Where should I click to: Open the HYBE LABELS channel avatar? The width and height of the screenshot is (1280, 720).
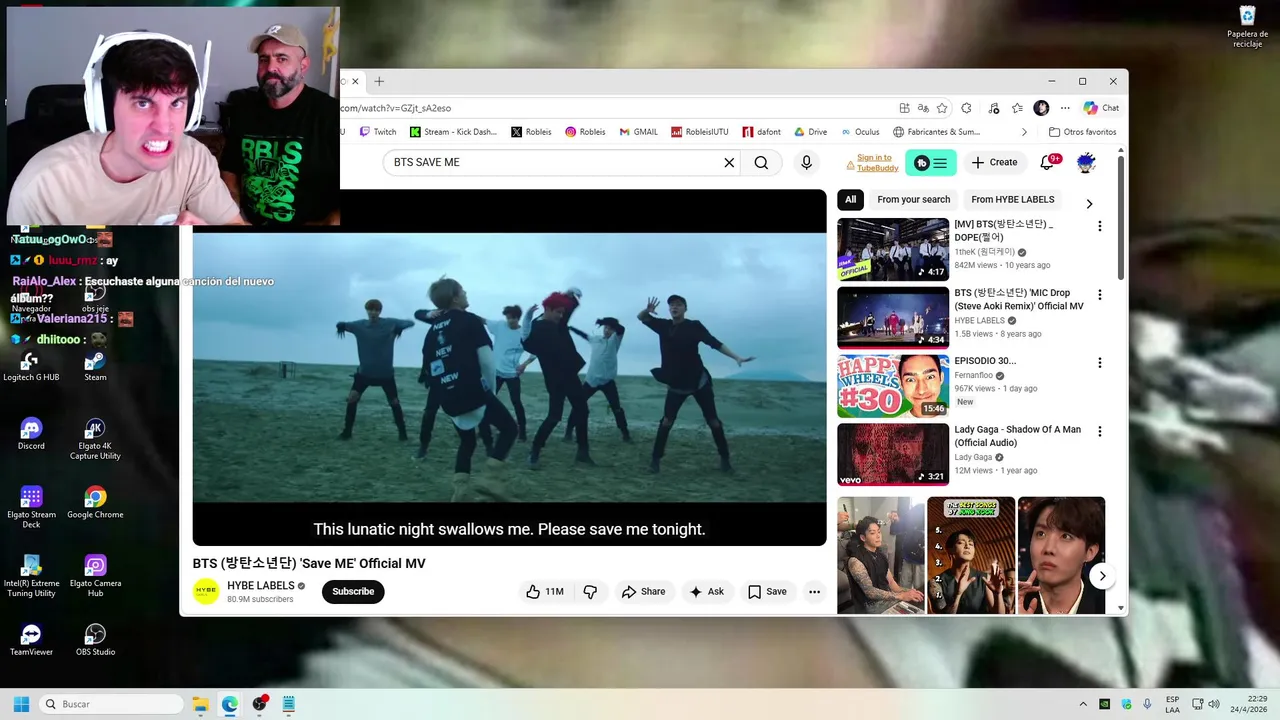coord(206,591)
